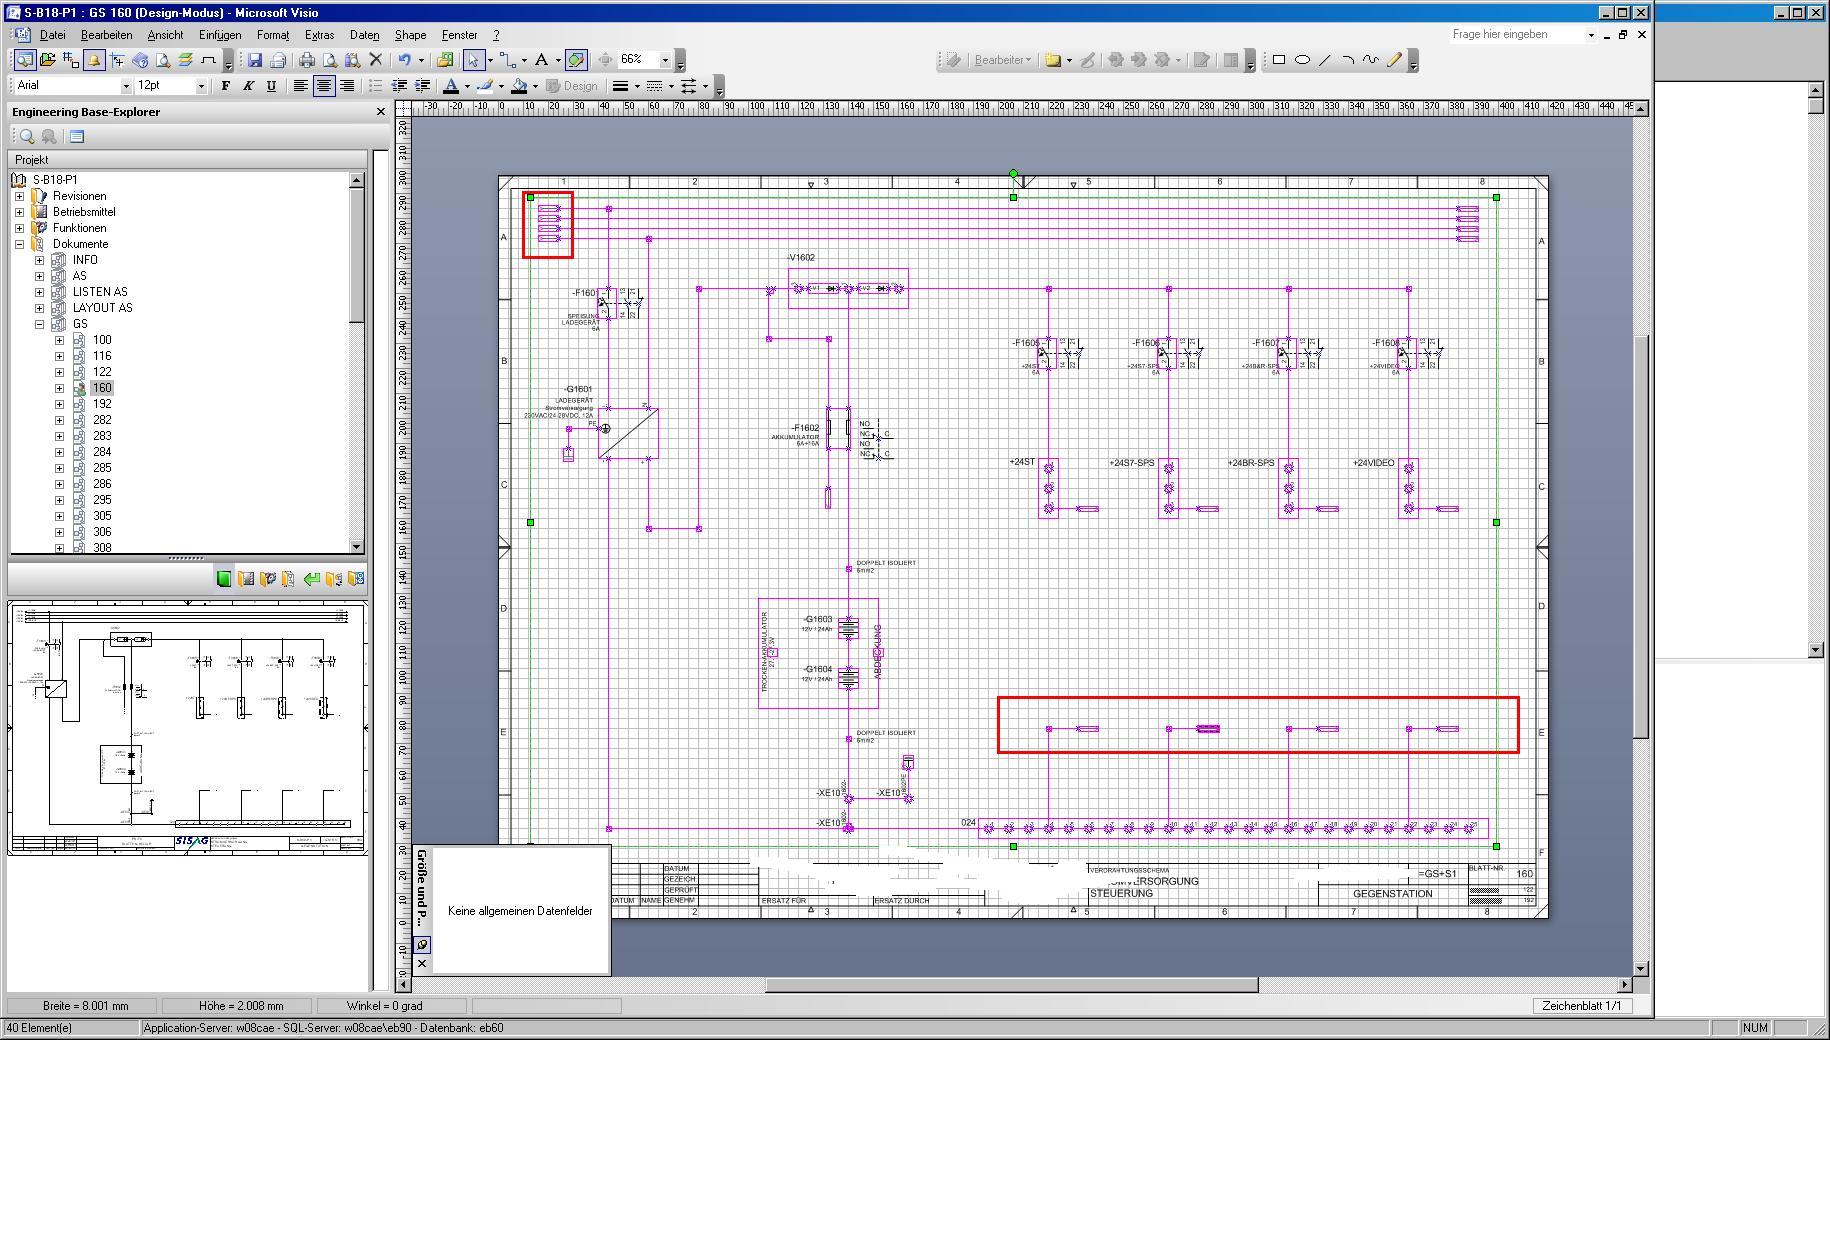
Task: Expand the Betriebsmittel tree node
Action: click(19, 212)
